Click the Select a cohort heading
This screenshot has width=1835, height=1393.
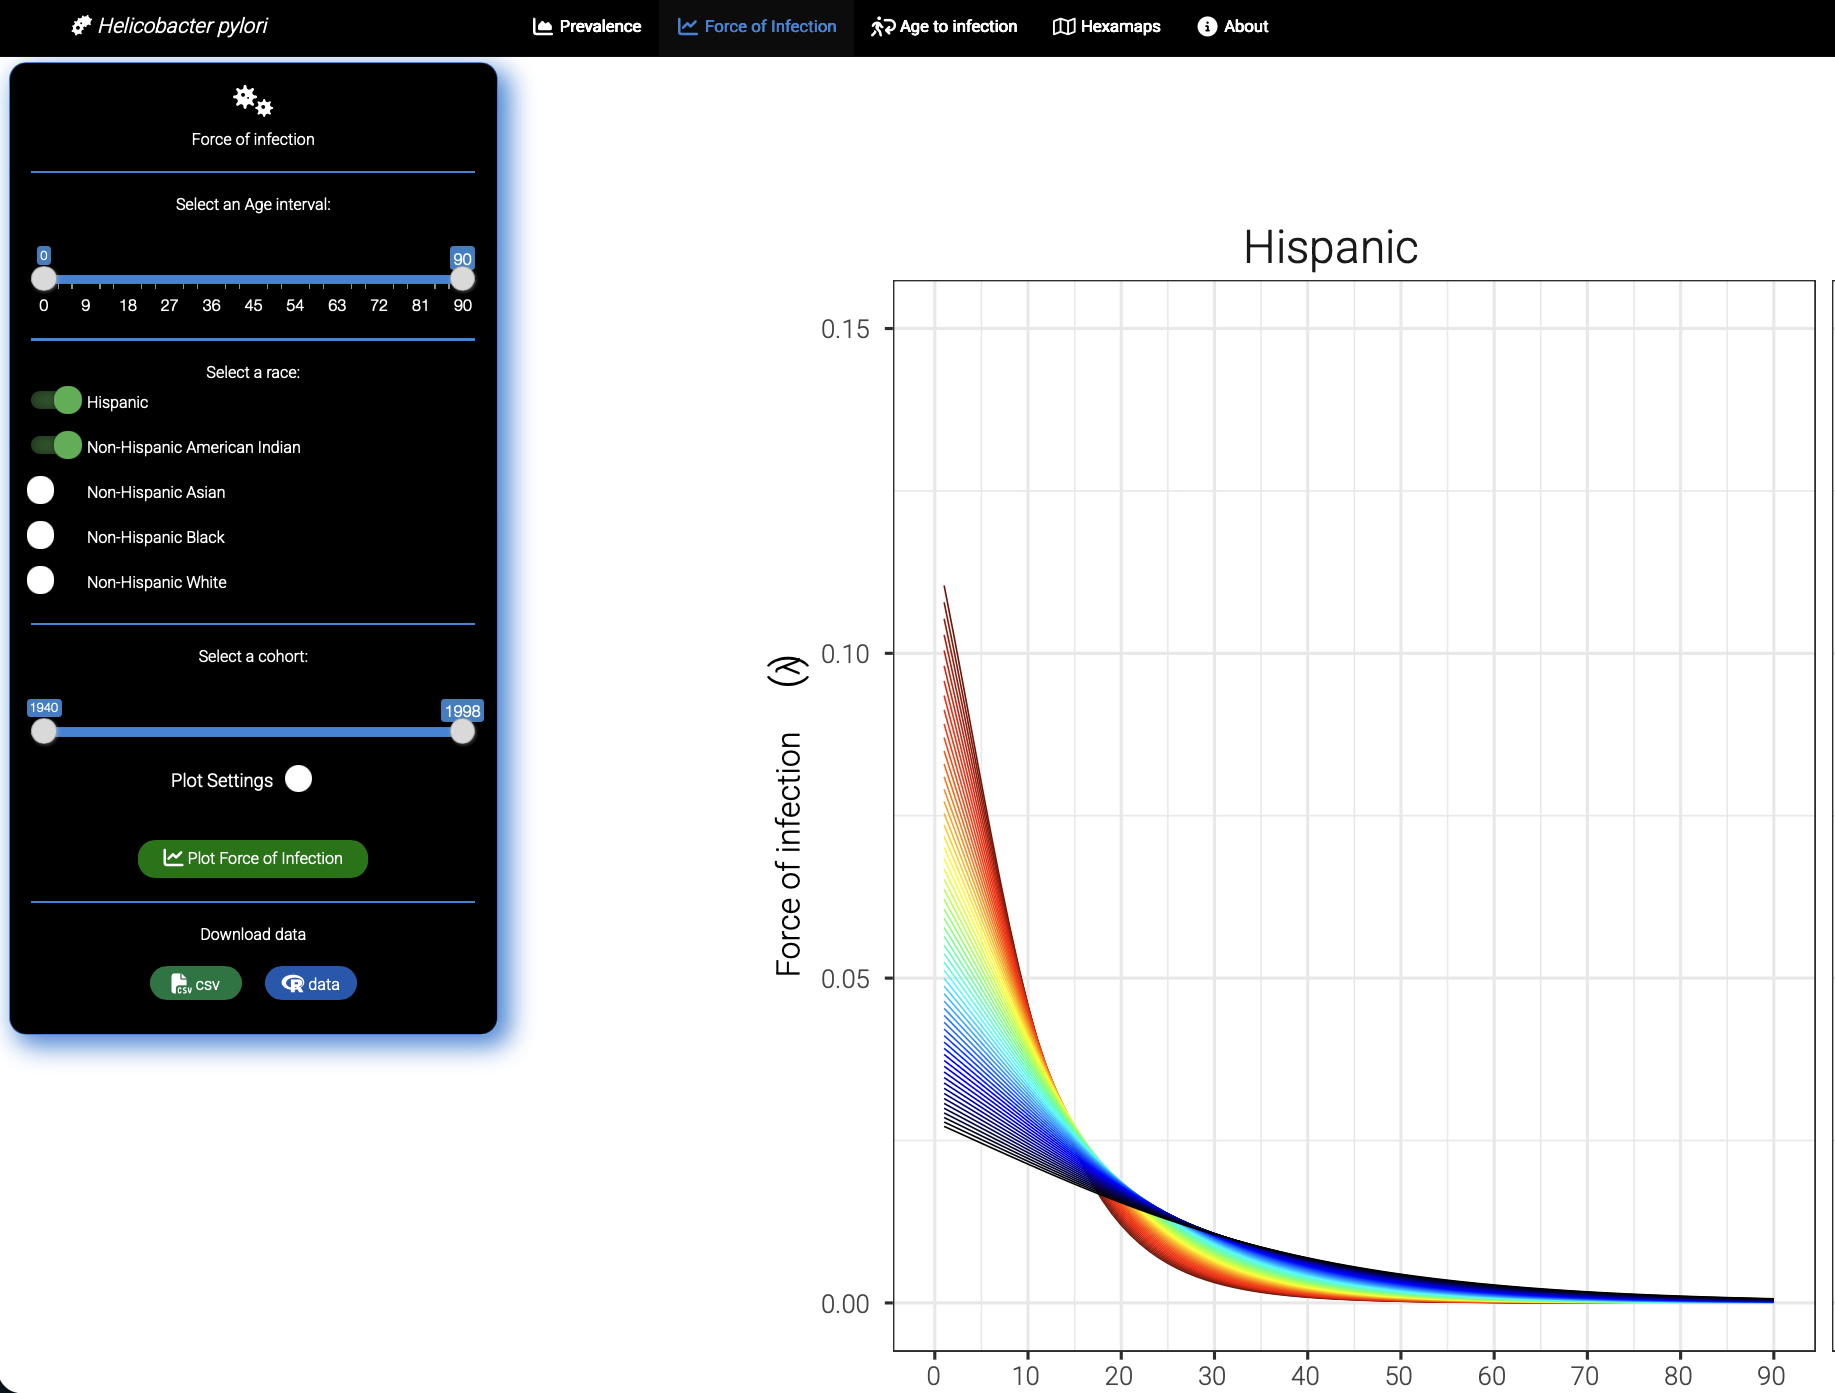click(253, 656)
